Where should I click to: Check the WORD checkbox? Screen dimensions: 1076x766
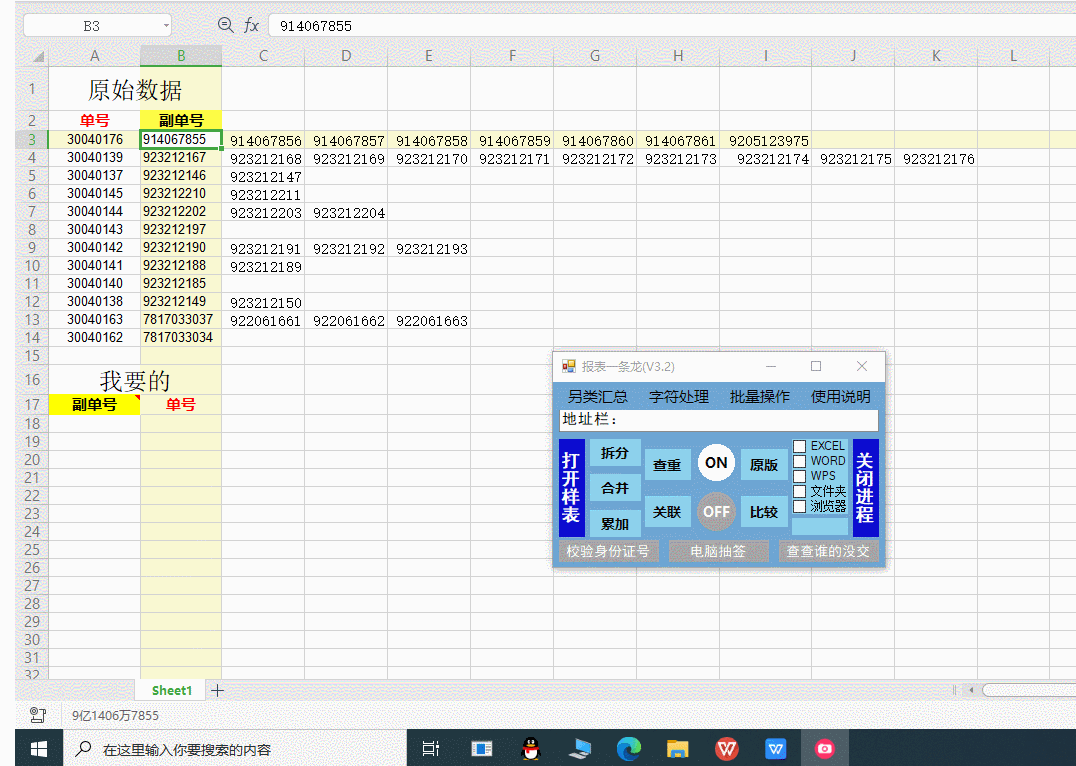799,461
